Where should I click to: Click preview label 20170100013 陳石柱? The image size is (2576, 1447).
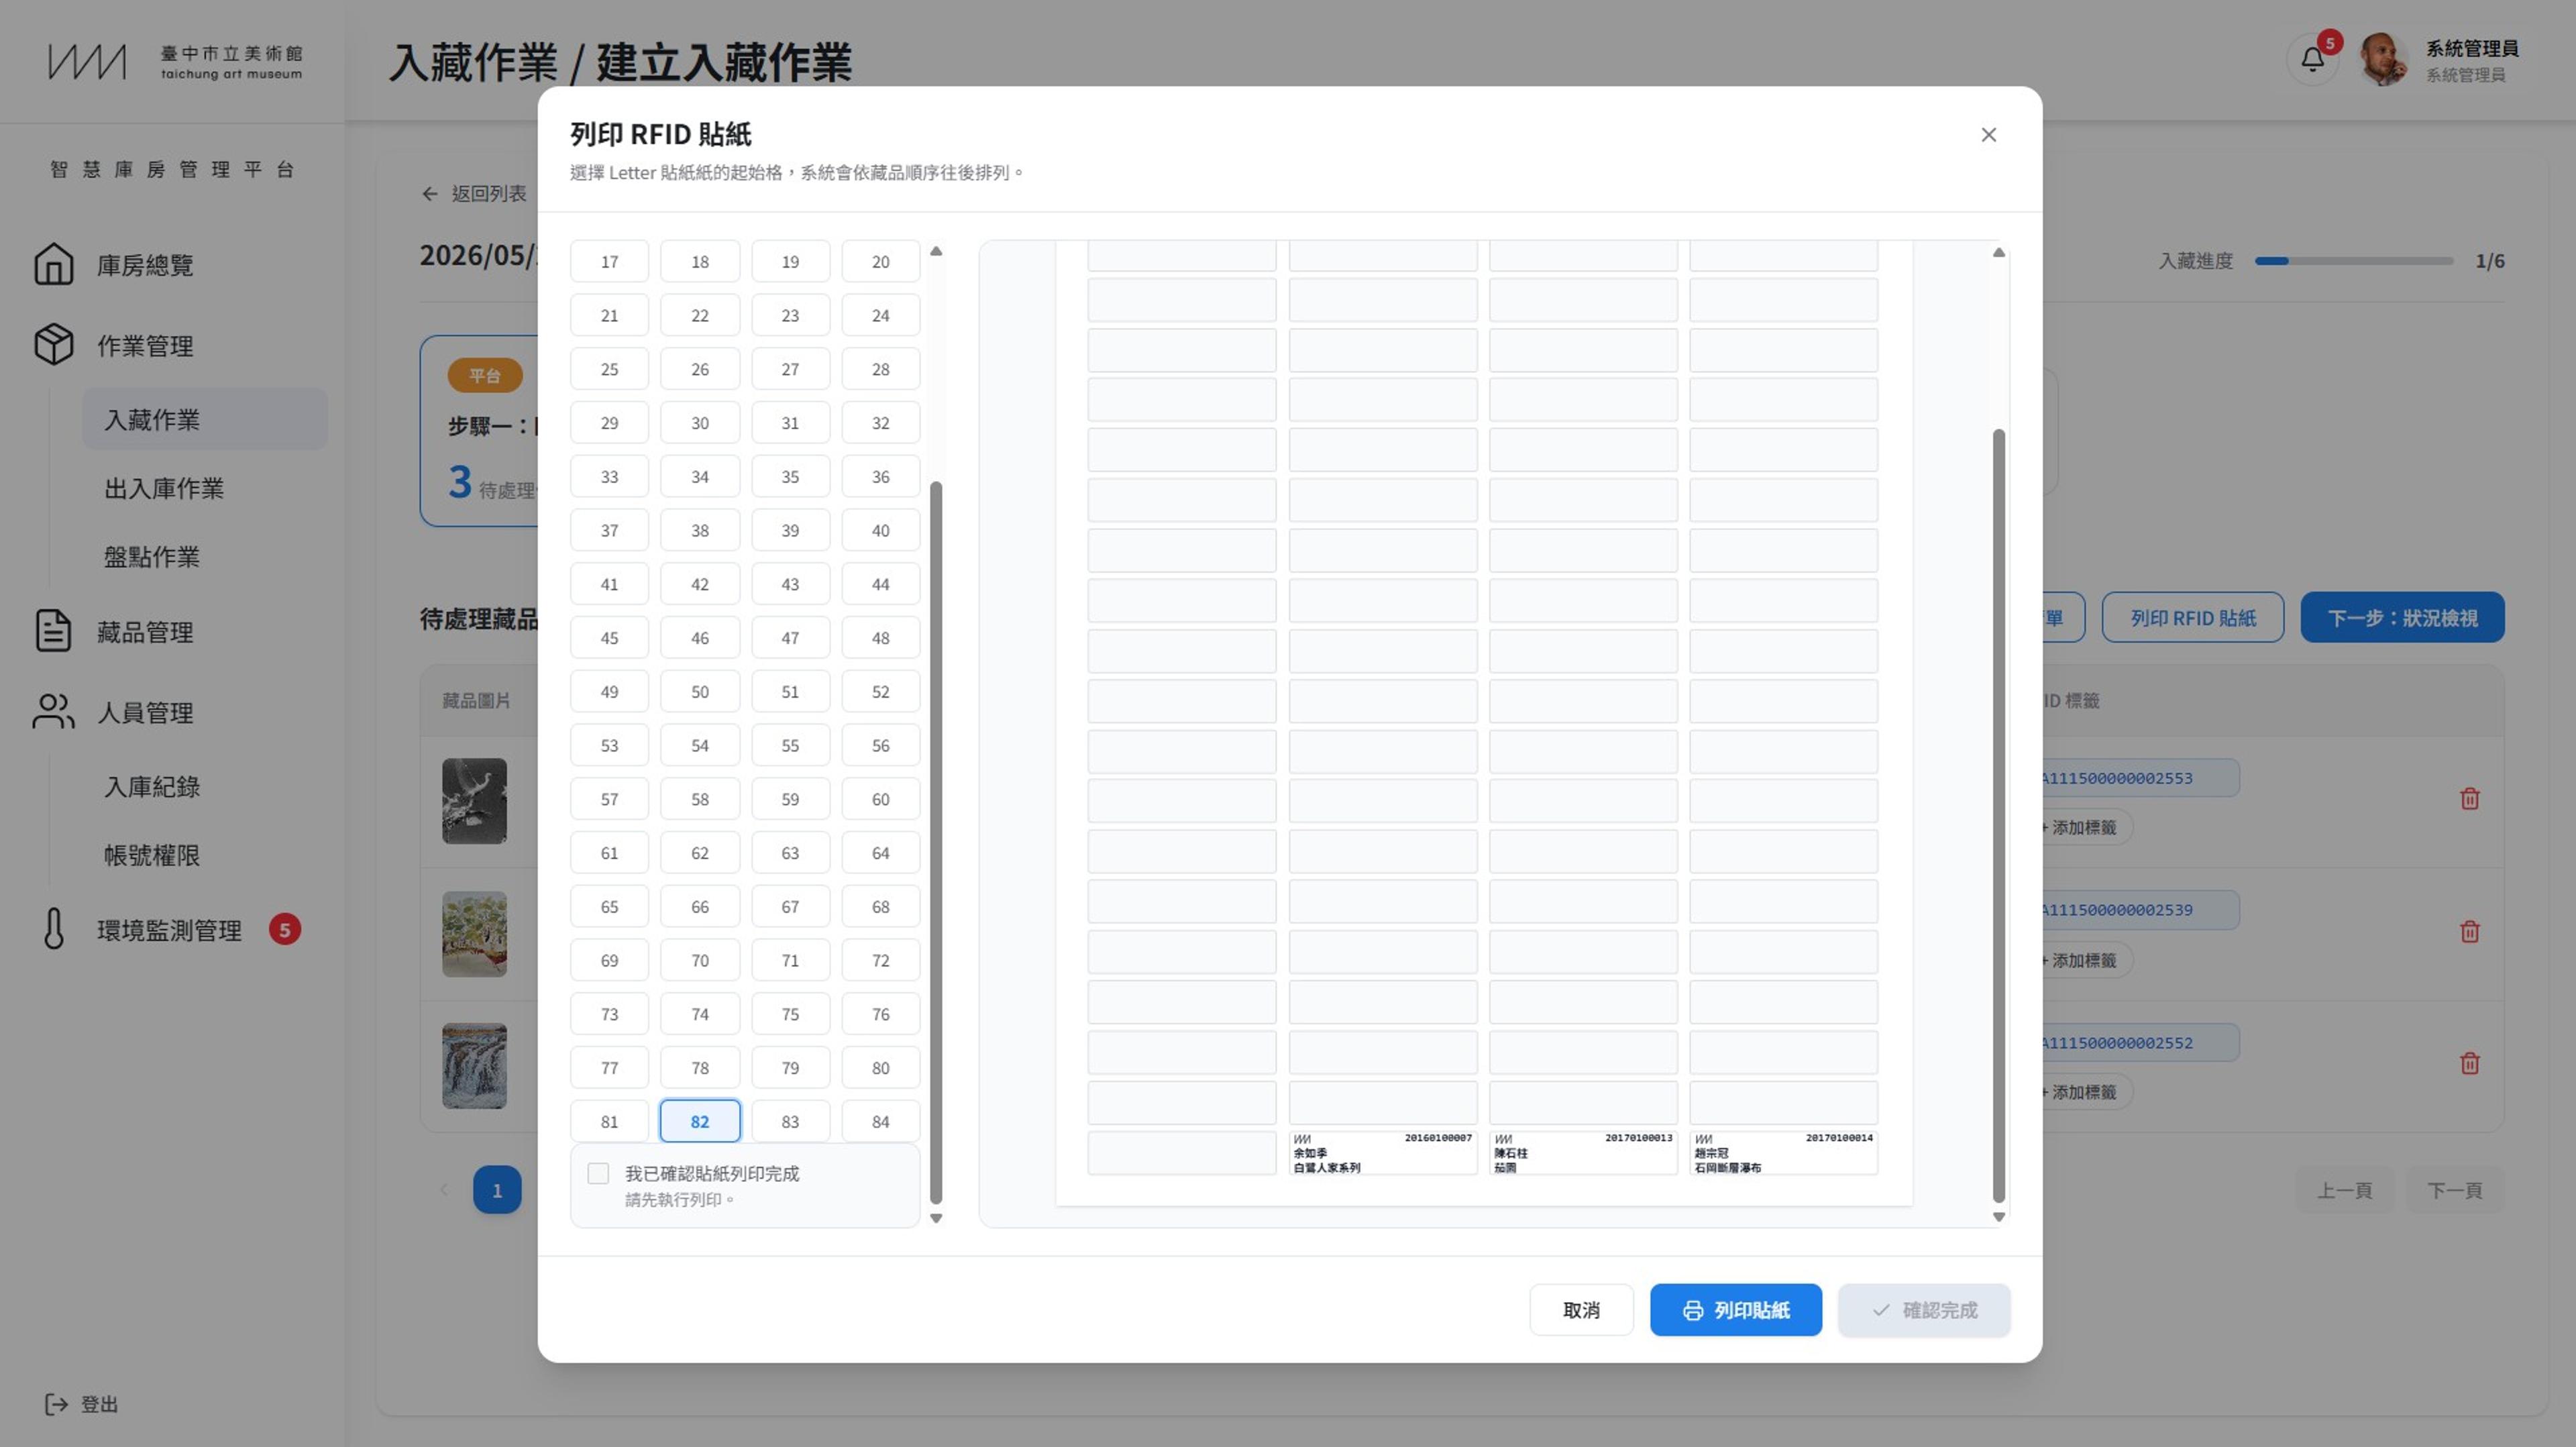(x=1583, y=1153)
